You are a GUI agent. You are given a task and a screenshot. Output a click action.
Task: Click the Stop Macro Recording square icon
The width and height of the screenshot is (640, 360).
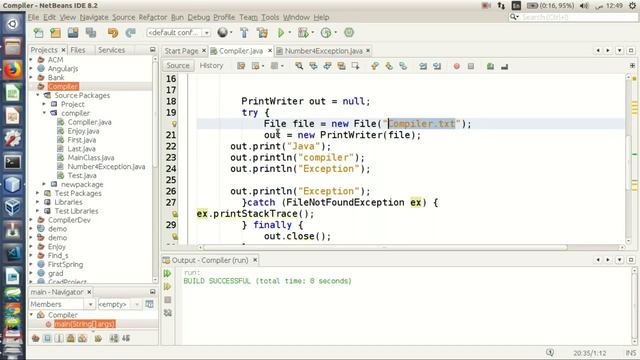point(471,66)
